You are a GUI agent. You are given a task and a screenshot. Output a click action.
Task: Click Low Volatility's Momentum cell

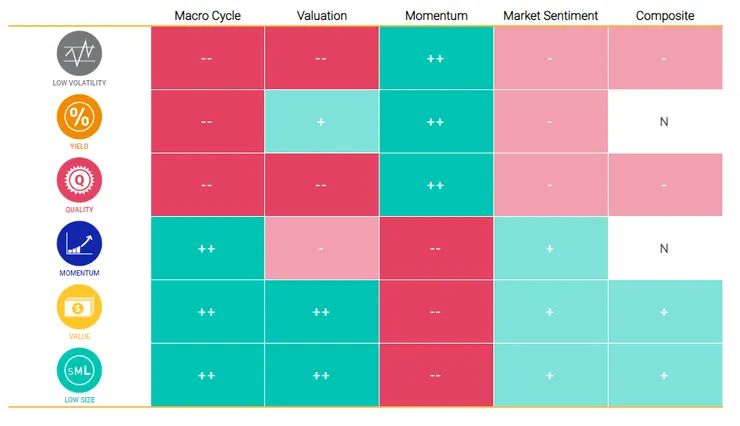(x=436, y=58)
